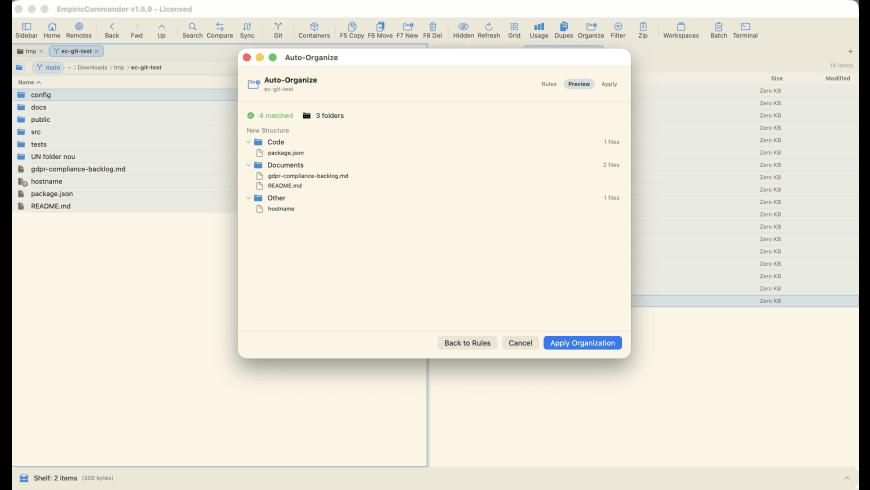Click tmp in the breadcrumb path
This screenshot has height=490, width=870.
click(x=119, y=67)
